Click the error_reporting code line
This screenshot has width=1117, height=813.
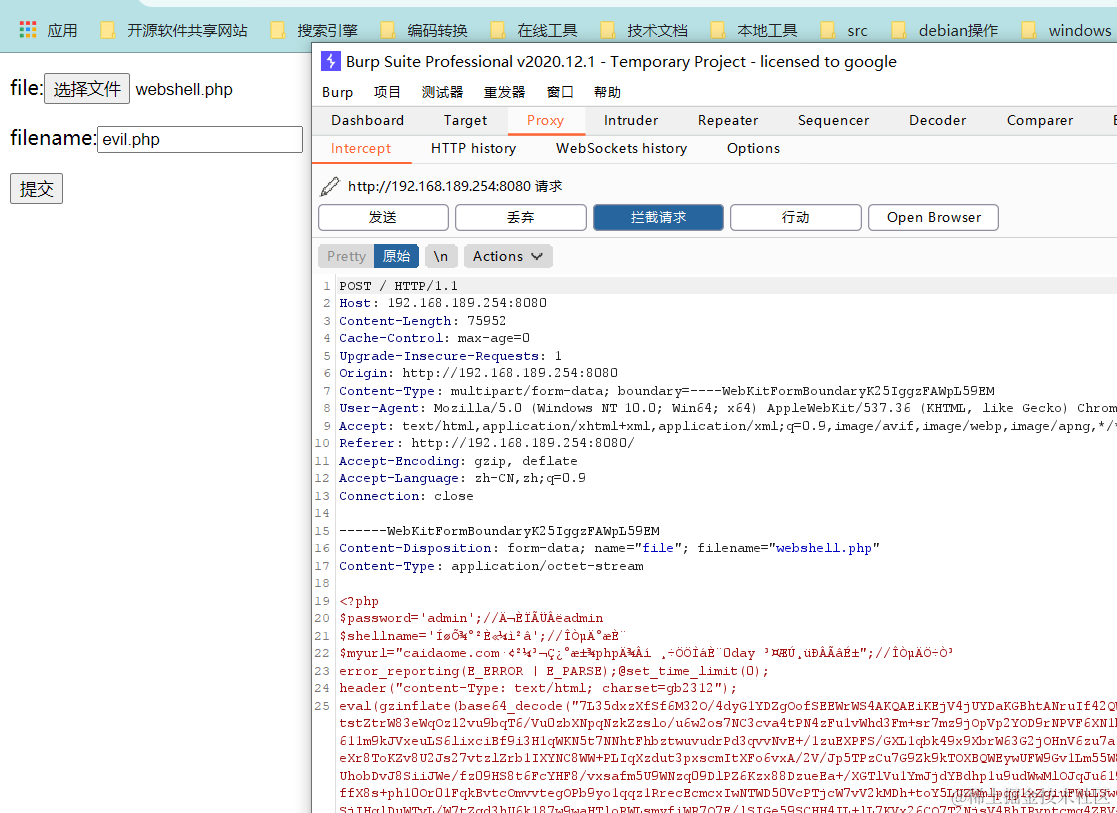[x=554, y=670]
